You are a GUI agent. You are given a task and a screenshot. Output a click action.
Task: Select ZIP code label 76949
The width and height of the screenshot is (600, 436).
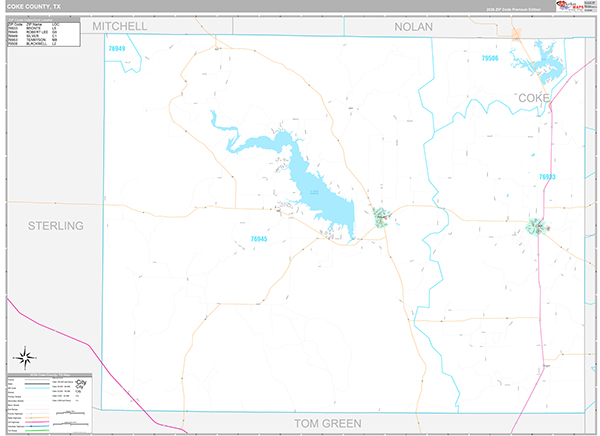(117, 49)
